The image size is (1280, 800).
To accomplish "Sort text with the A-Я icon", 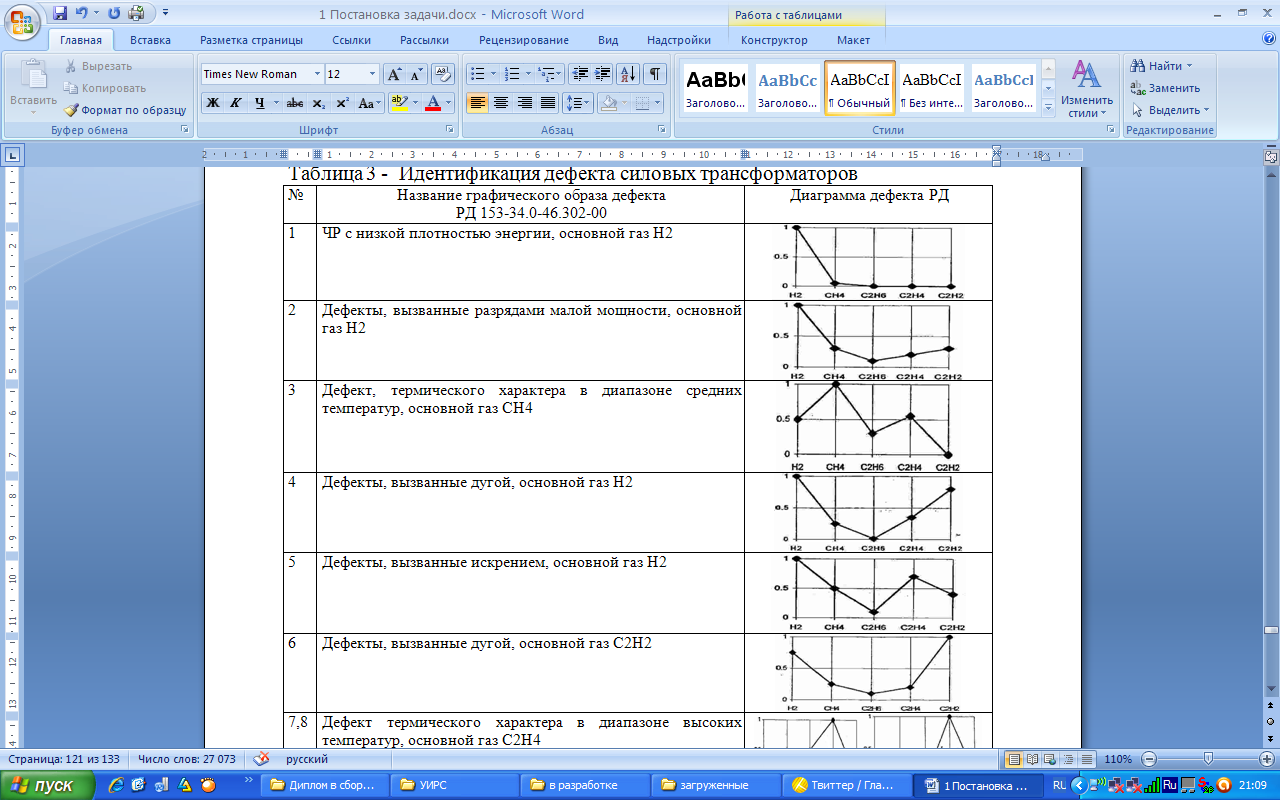I will click(x=628, y=74).
